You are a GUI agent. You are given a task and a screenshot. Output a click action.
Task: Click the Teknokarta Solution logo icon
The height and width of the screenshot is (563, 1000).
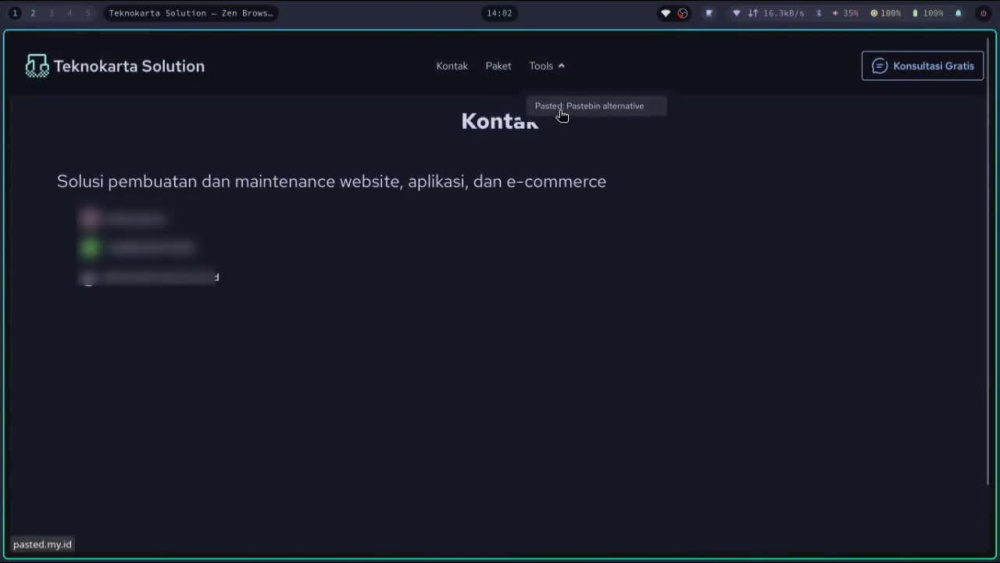[37, 66]
